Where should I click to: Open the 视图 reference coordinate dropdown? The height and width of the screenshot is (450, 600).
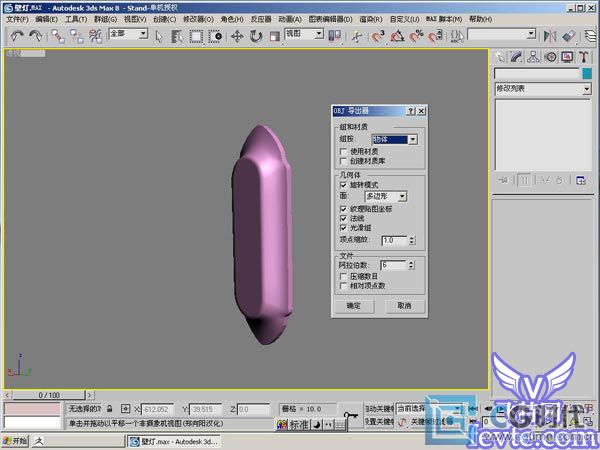pos(304,34)
